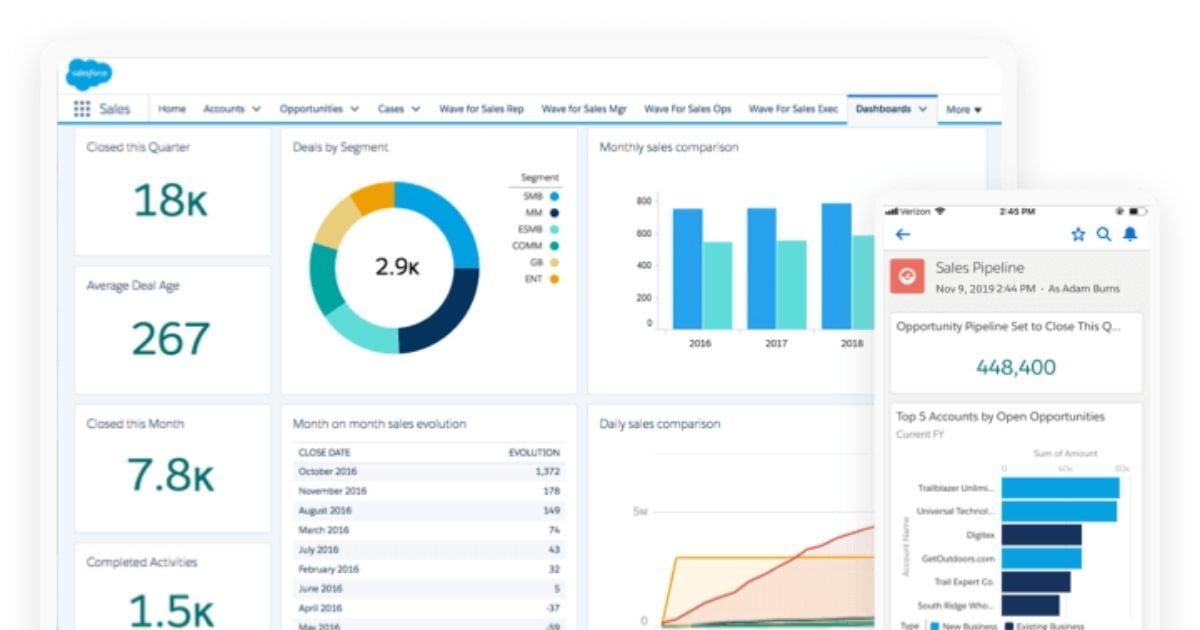Click the 1,372 evolution value
Screen dimensions: 1200x630
(x=547, y=471)
